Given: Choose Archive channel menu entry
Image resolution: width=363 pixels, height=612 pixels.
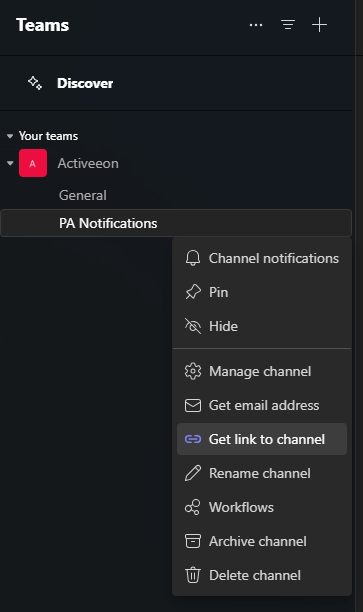Looking at the screenshot, I should tap(262, 541).
